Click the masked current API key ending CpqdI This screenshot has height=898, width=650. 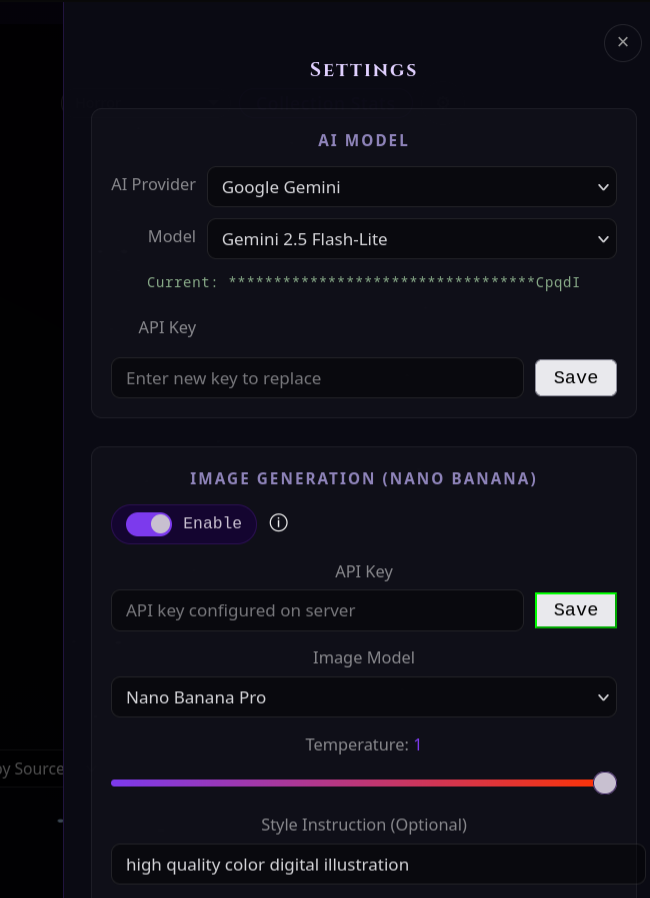(404, 282)
